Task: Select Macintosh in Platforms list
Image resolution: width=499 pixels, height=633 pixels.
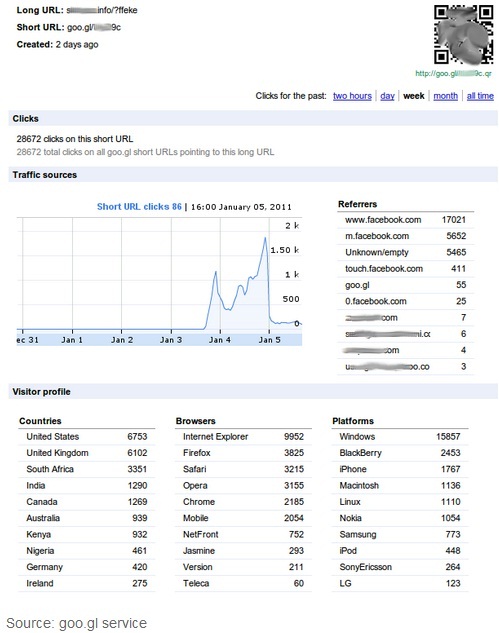Action: (x=400, y=486)
